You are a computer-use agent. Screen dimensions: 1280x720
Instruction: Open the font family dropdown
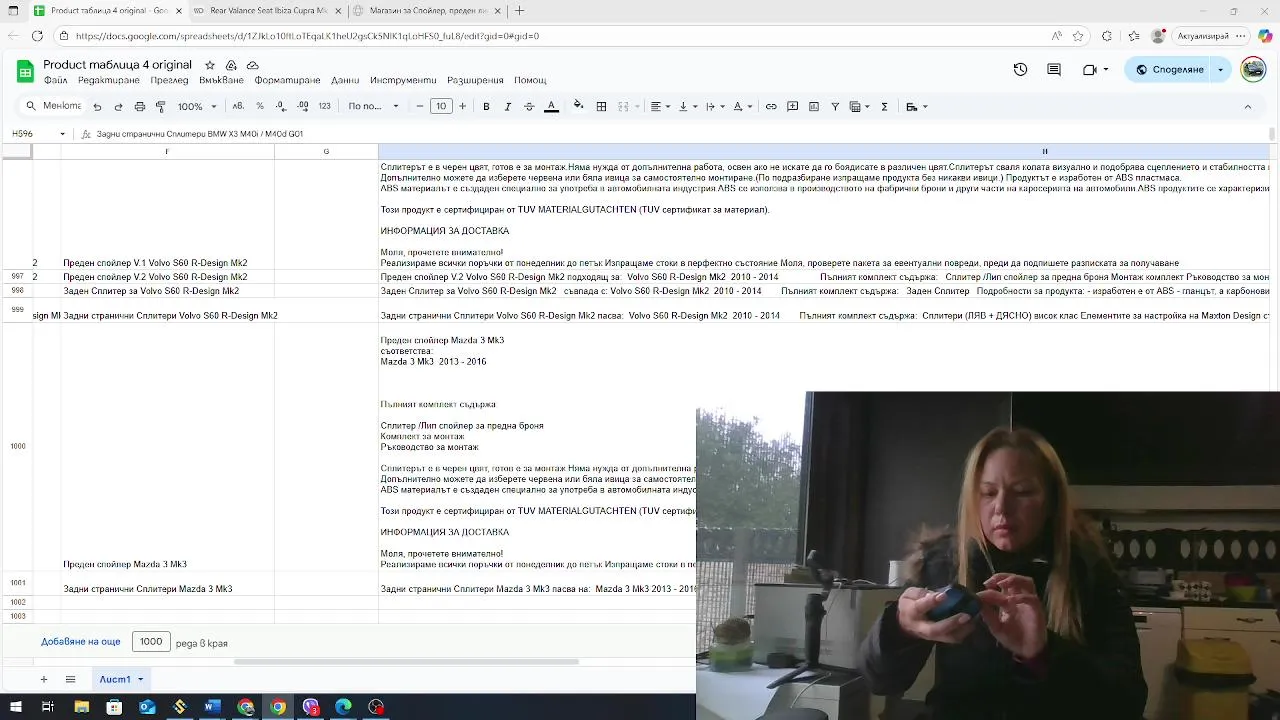pyautogui.click(x=373, y=107)
